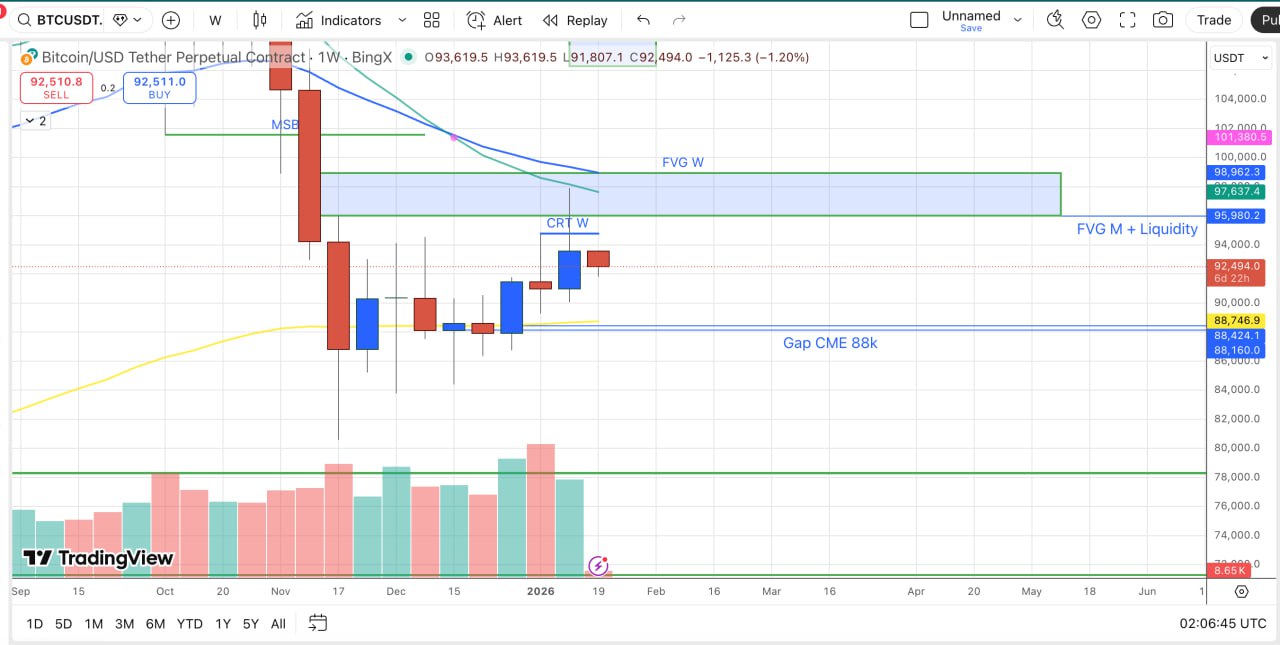
Task: Expand the Unnamed layout dropdown
Action: coord(1018,20)
